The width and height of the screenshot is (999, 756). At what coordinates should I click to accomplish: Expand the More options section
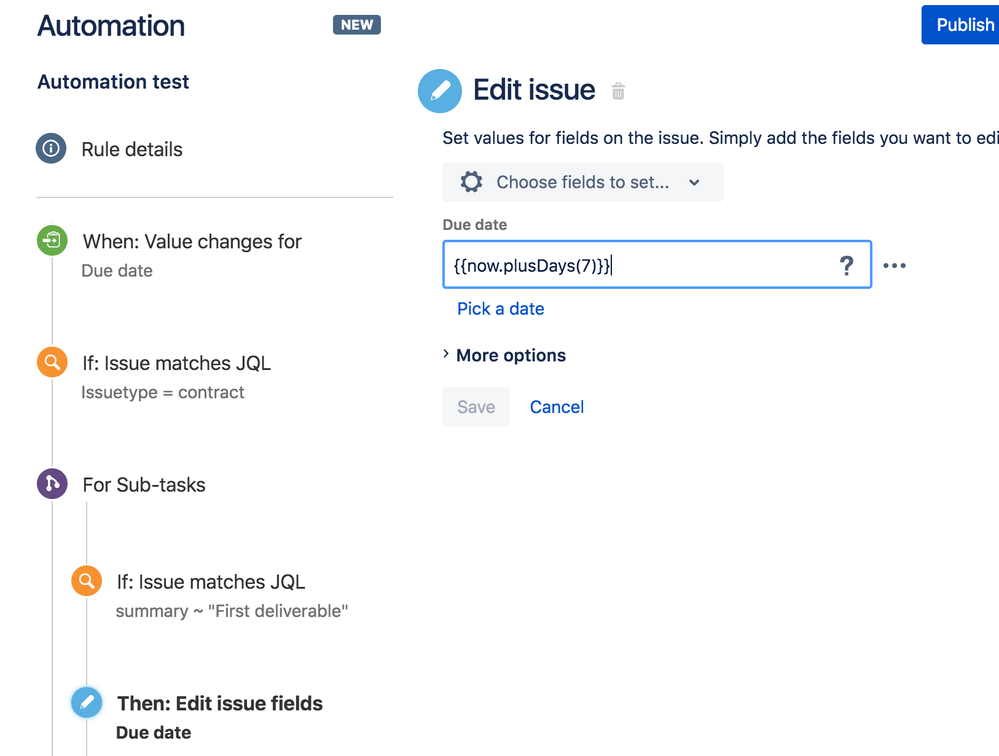click(505, 356)
